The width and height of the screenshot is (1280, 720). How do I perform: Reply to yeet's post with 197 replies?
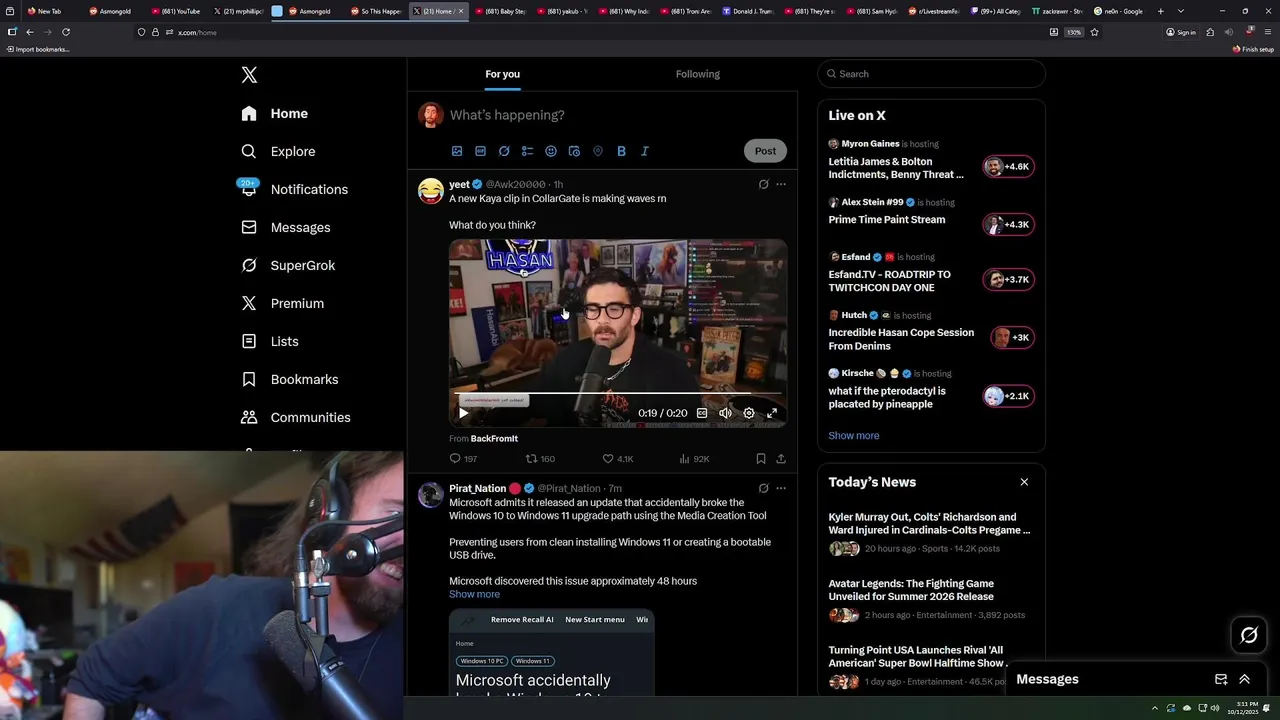tap(463, 459)
